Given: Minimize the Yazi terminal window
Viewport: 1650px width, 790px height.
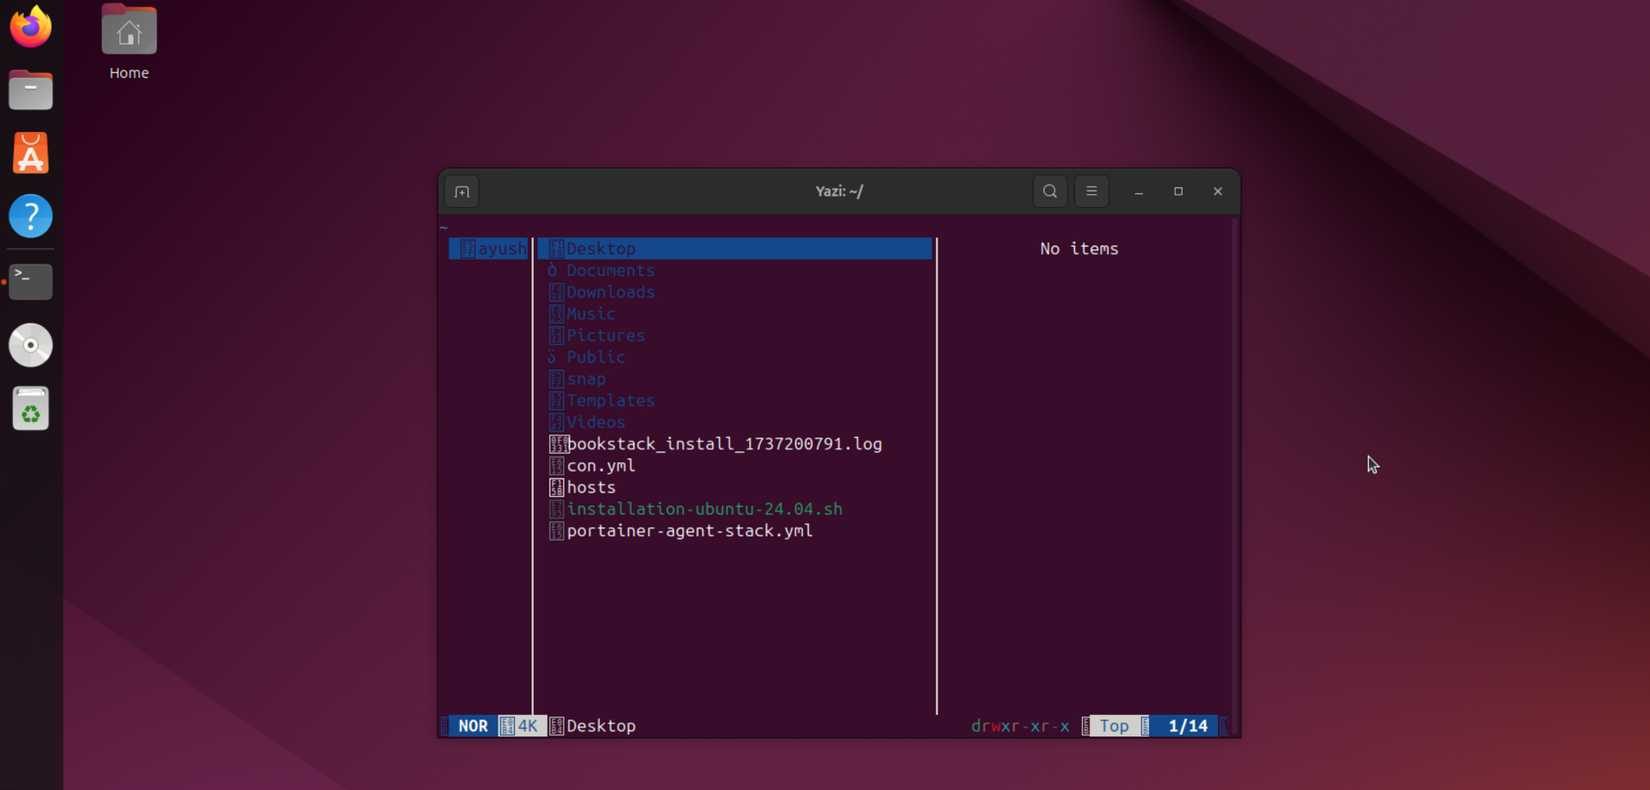Looking at the screenshot, I should (x=1139, y=191).
